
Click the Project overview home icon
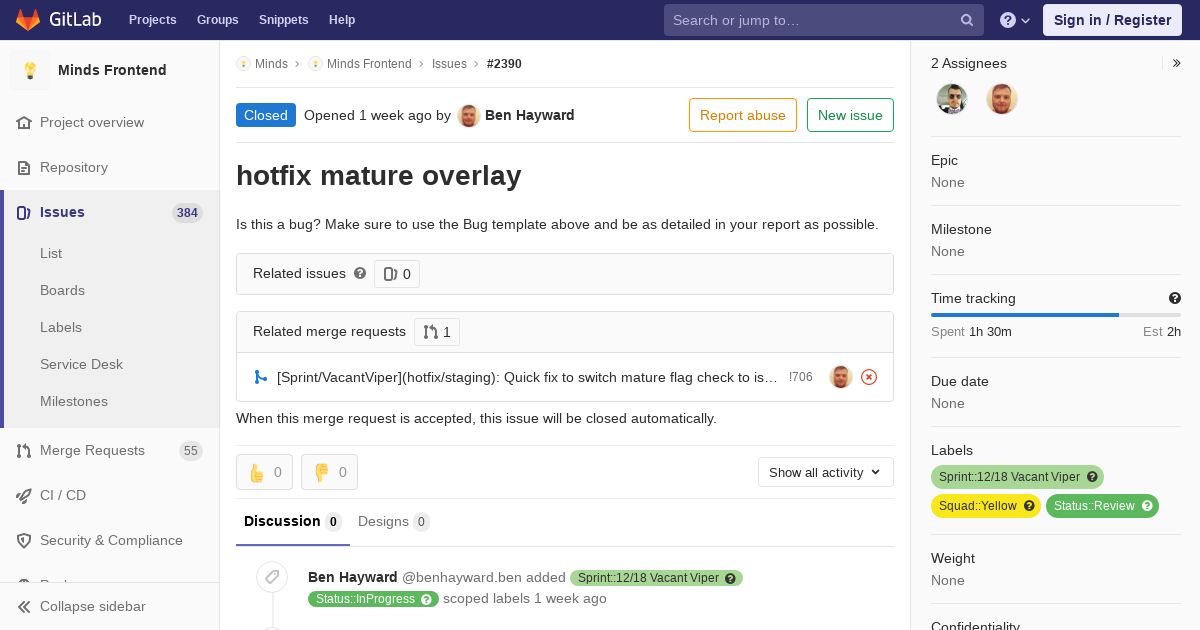[x=24, y=123]
